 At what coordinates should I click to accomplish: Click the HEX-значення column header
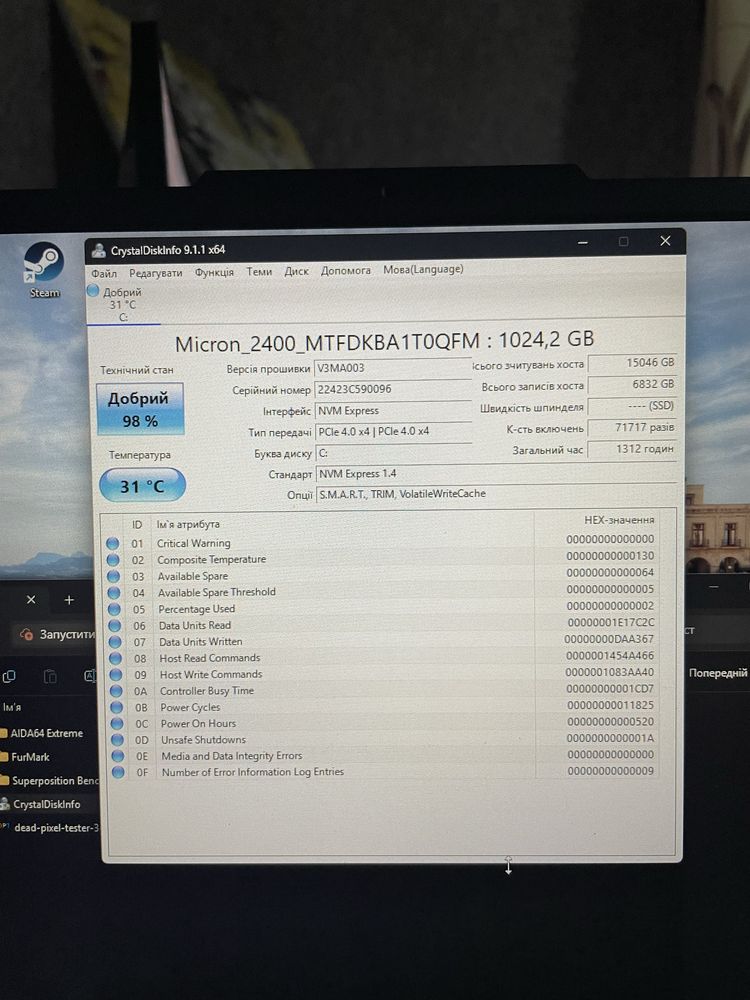[619, 520]
